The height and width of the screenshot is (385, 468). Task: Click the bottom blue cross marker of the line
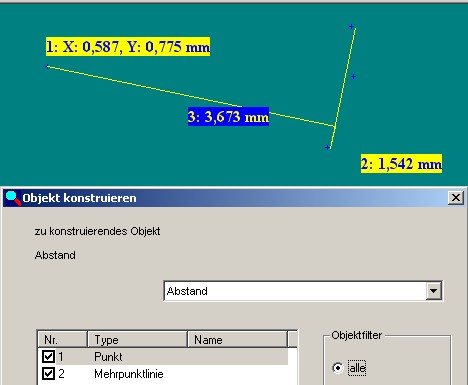327,147
